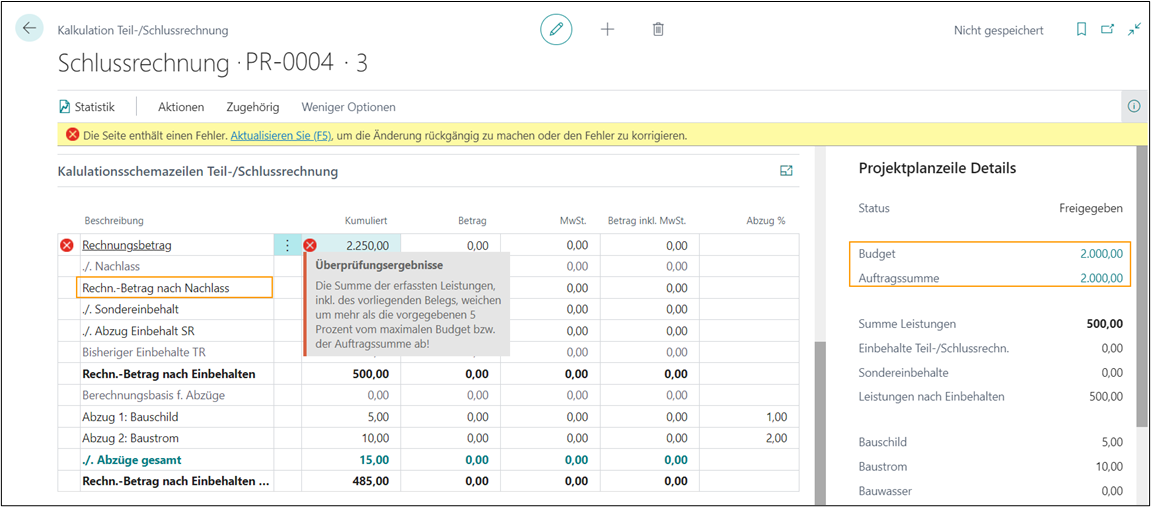Image resolution: width=1151 pixels, height=507 pixels.
Task: Click the back arrow button
Action: tap(29, 29)
